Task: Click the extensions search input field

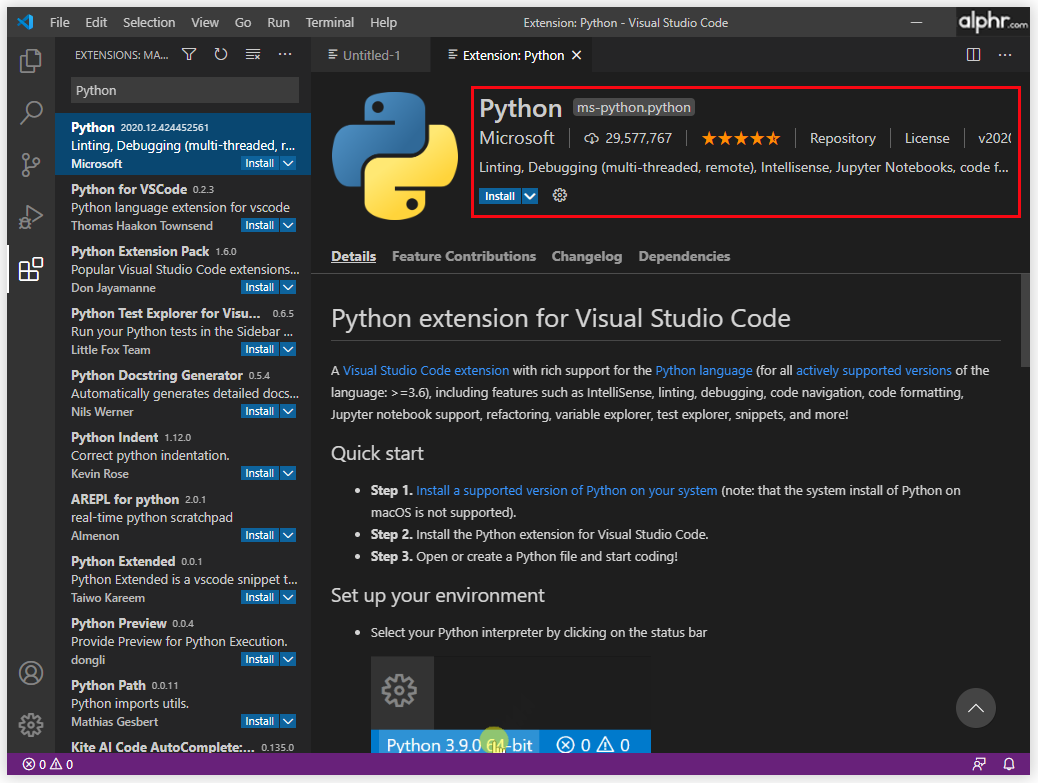Action: pyautogui.click(x=185, y=90)
